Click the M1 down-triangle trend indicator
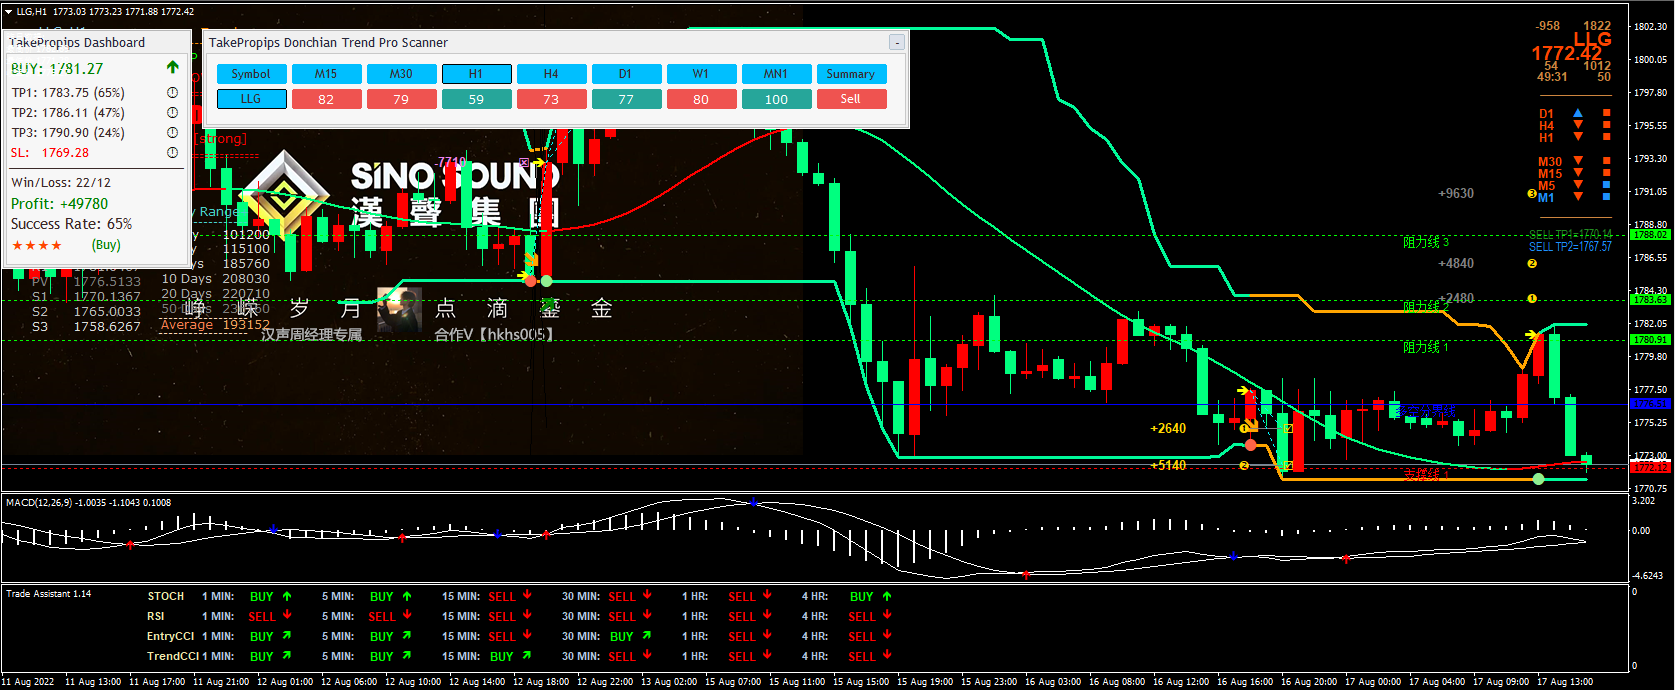The width and height of the screenshot is (1676, 690). click(x=1578, y=196)
